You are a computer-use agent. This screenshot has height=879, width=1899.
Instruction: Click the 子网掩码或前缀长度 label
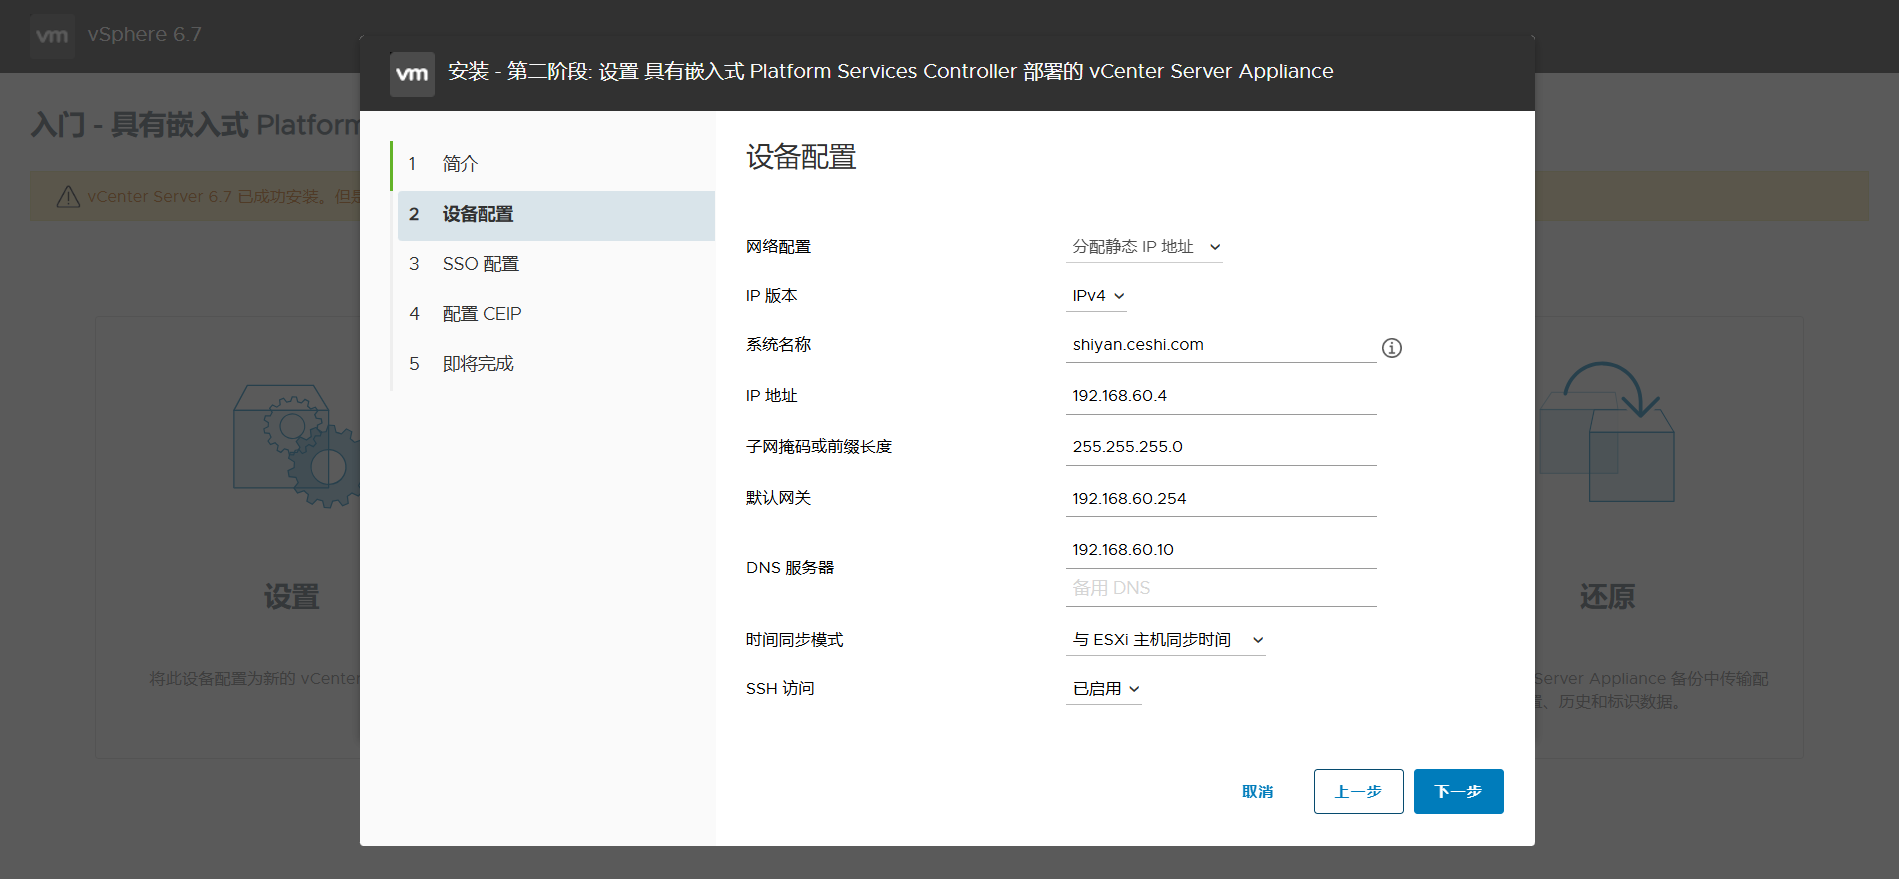tap(819, 447)
